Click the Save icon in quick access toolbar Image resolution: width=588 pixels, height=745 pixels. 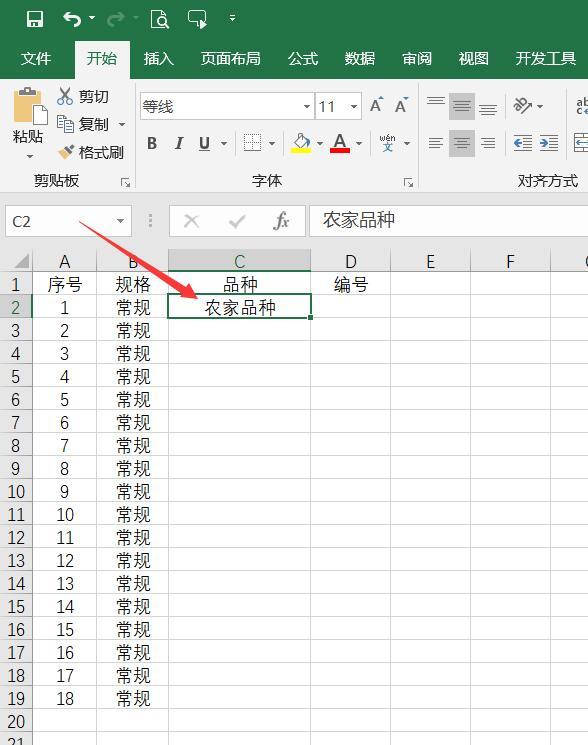click(35, 19)
